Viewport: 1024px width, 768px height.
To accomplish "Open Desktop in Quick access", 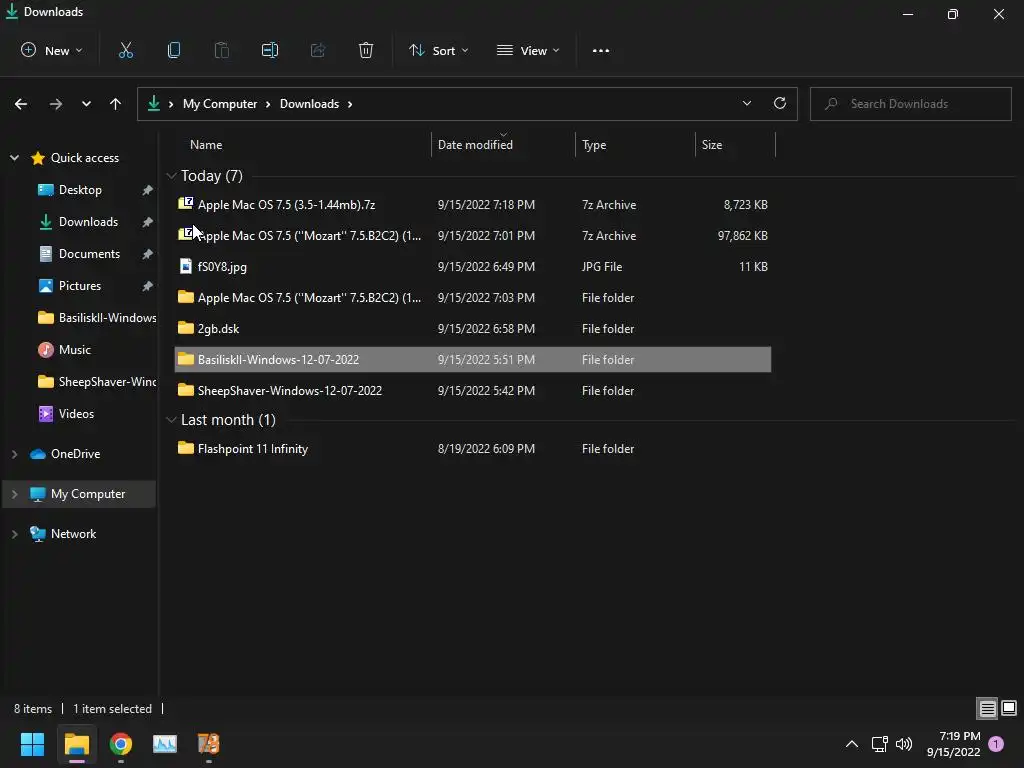I will click(80, 189).
